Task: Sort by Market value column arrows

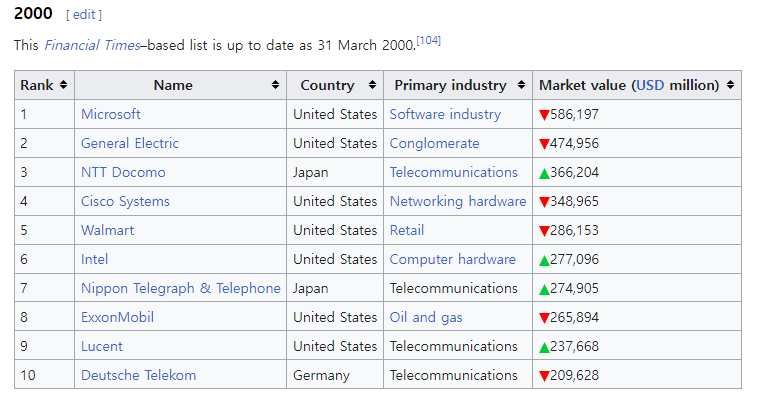Action: click(x=730, y=85)
